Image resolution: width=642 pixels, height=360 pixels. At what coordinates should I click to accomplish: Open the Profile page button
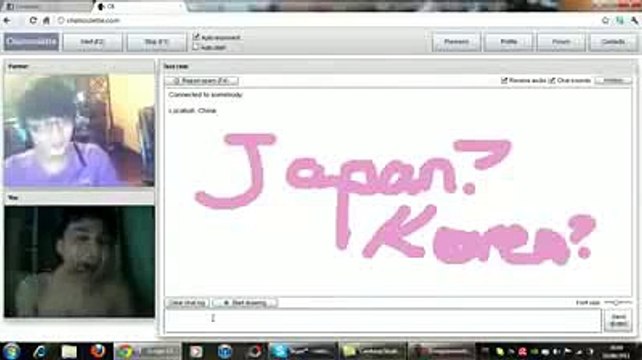[x=509, y=42]
